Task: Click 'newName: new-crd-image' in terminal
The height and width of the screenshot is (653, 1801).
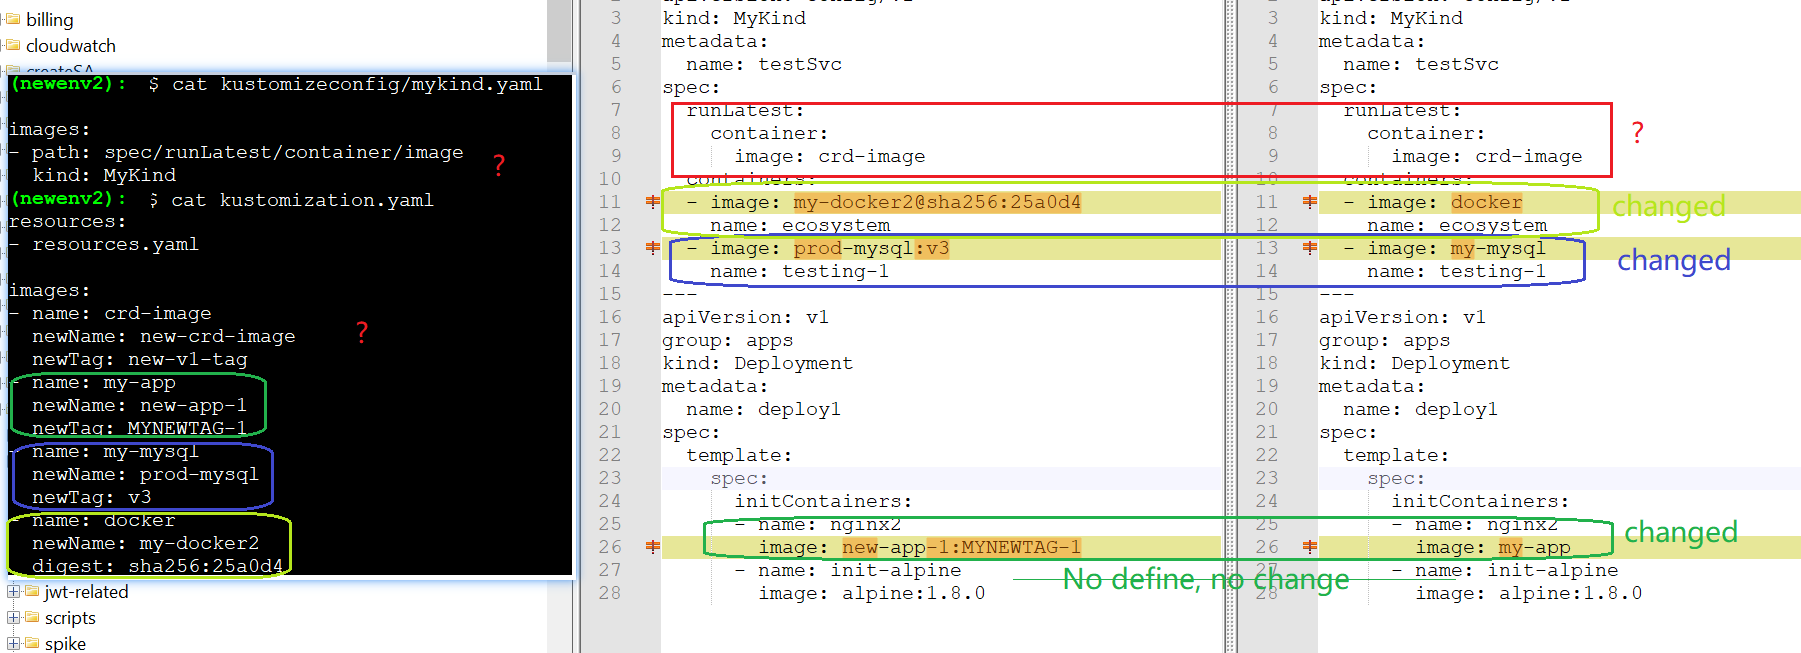Action: (164, 336)
